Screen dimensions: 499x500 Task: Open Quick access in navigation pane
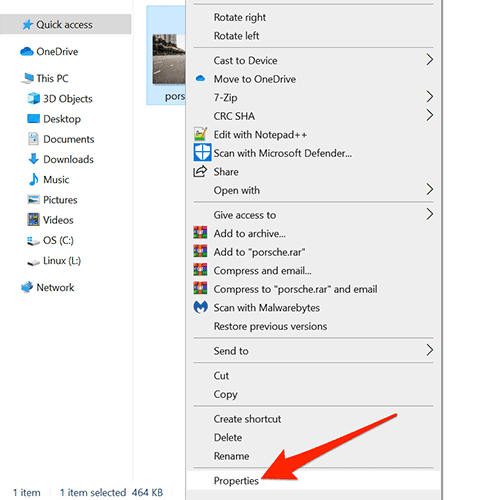click(x=65, y=24)
